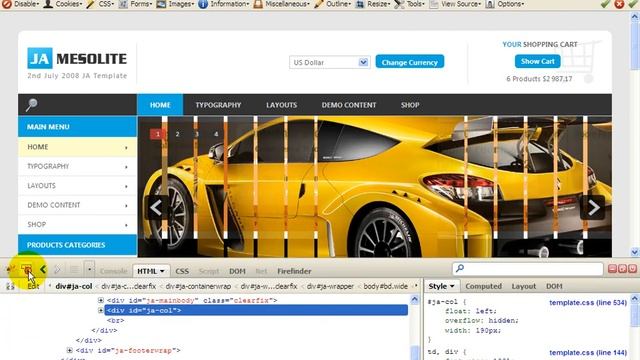
Task: Open the Miscellaneous toolbar menu
Action: [x=282, y=4]
